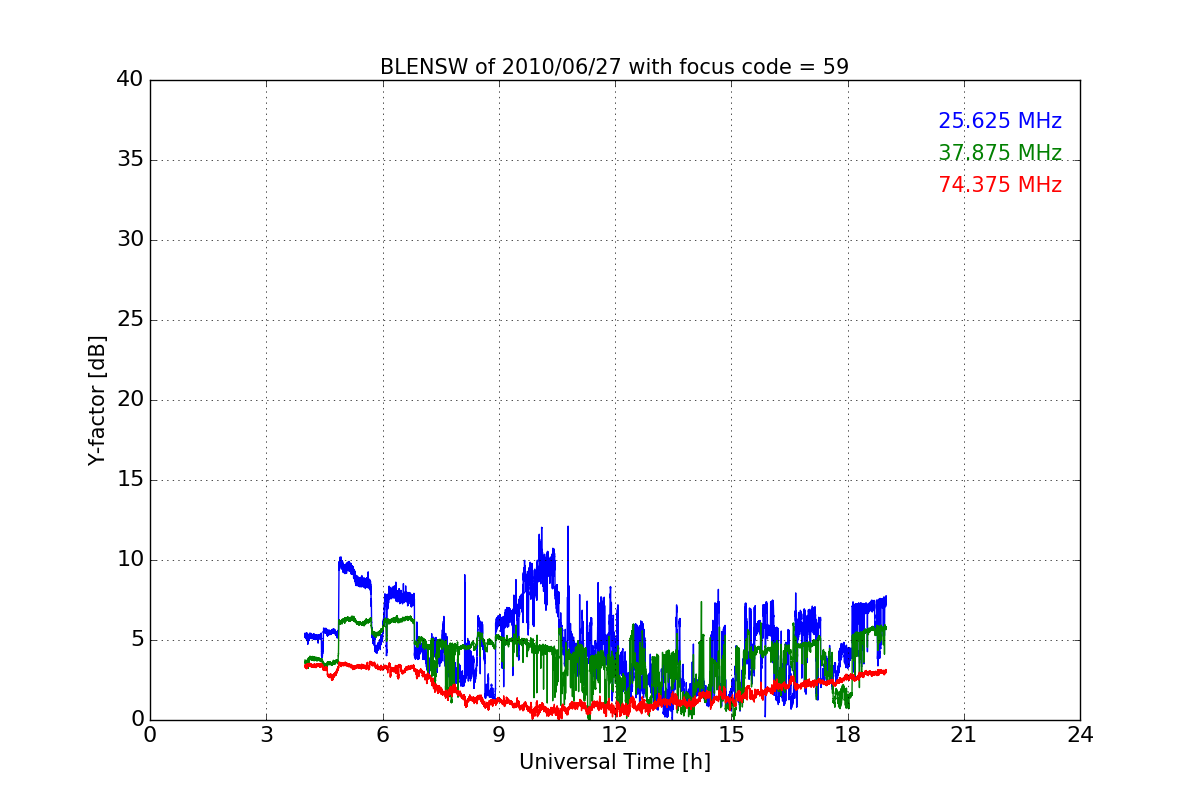
Task: Click the x-axis tick label '24'
Action: 1080,735
